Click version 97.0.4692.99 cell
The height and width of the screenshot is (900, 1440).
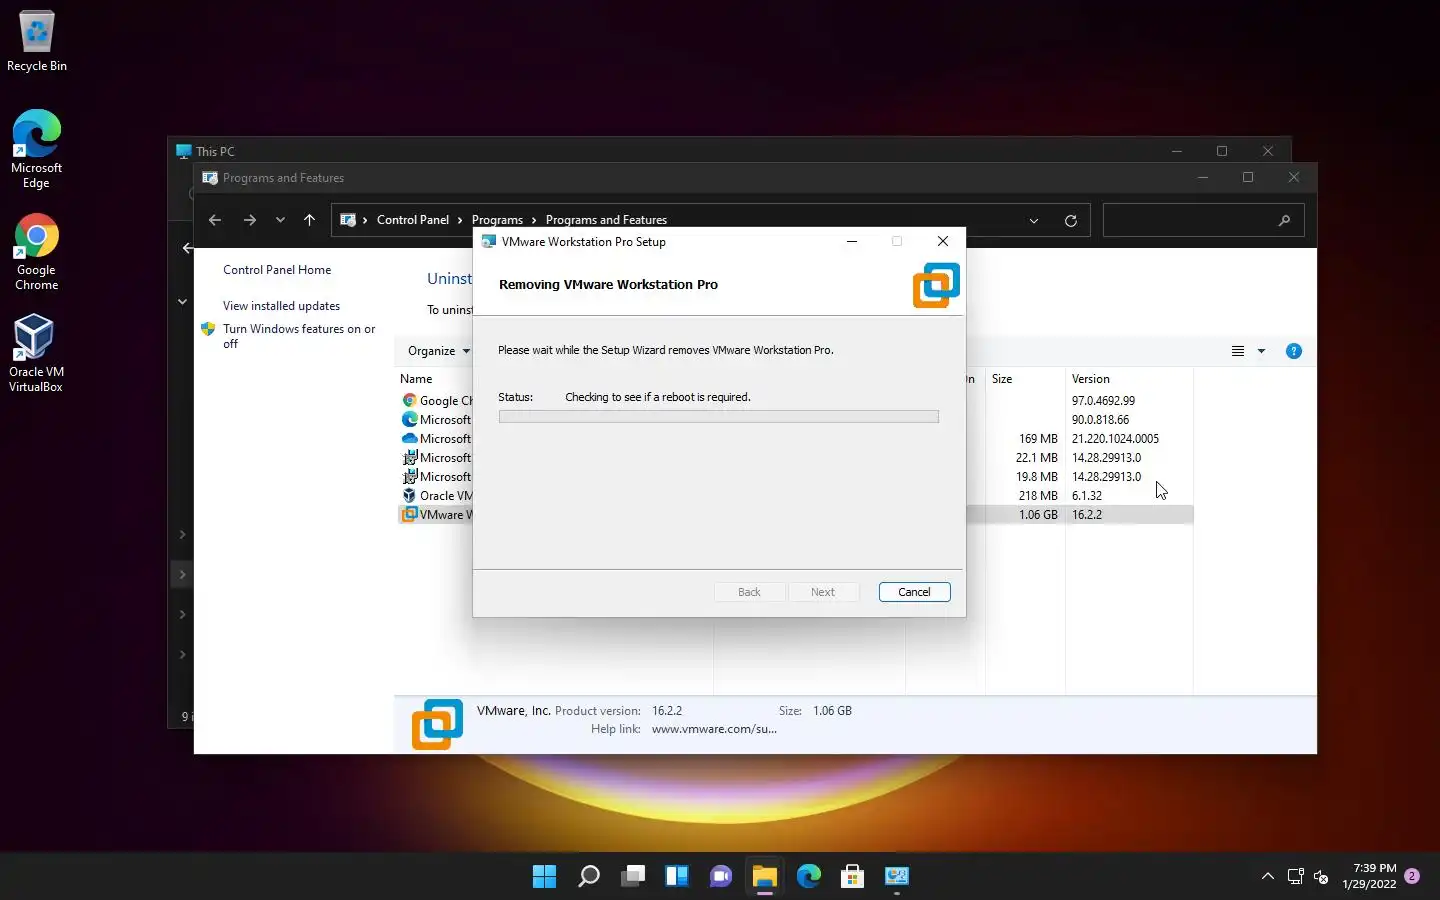(1103, 400)
